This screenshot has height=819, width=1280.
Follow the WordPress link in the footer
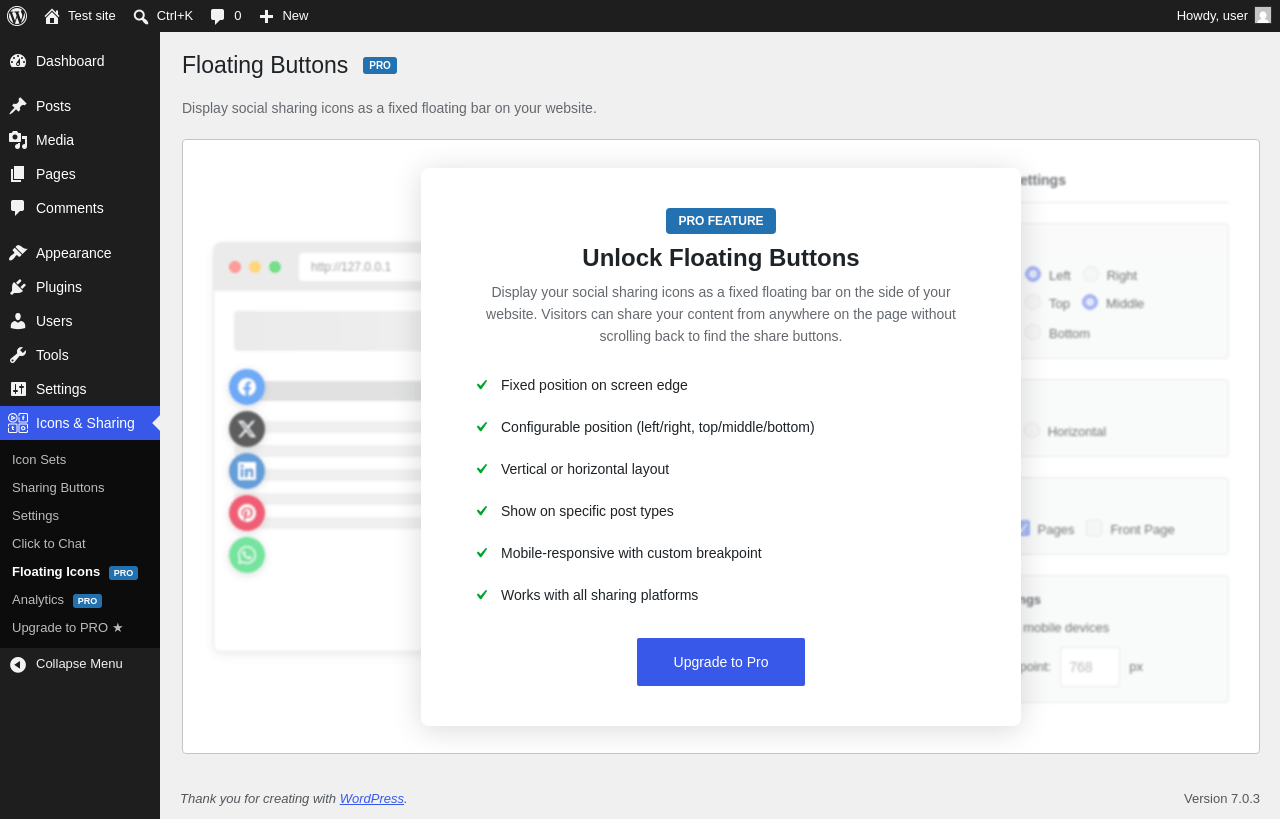372,798
